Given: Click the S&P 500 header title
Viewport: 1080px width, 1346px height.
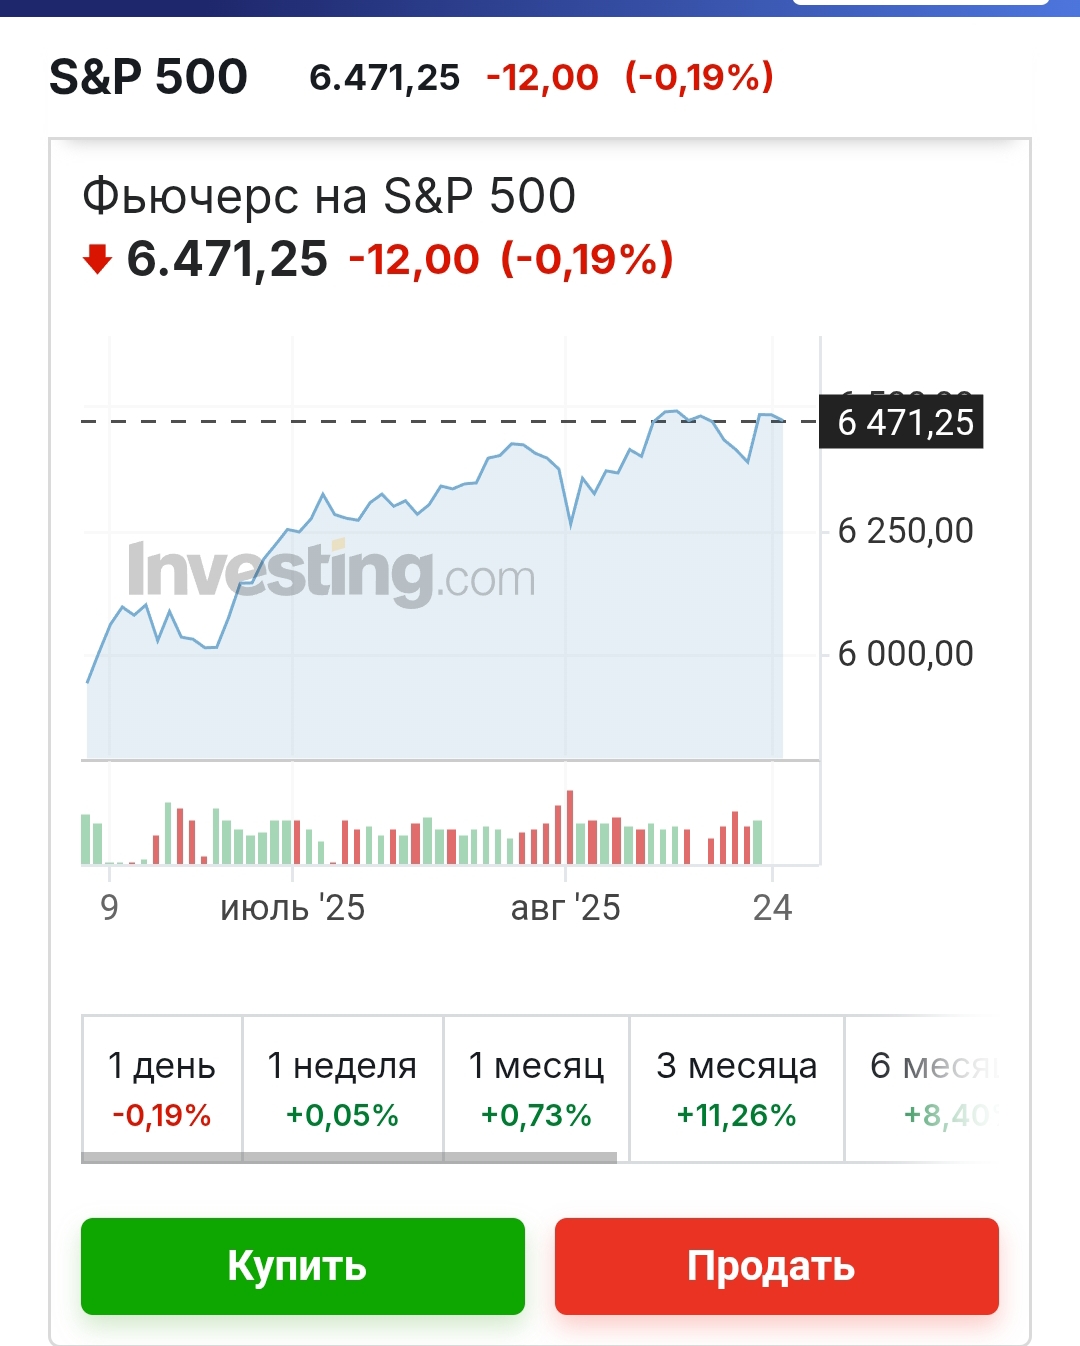Looking at the screenshot, I should (x=148, y=77).
